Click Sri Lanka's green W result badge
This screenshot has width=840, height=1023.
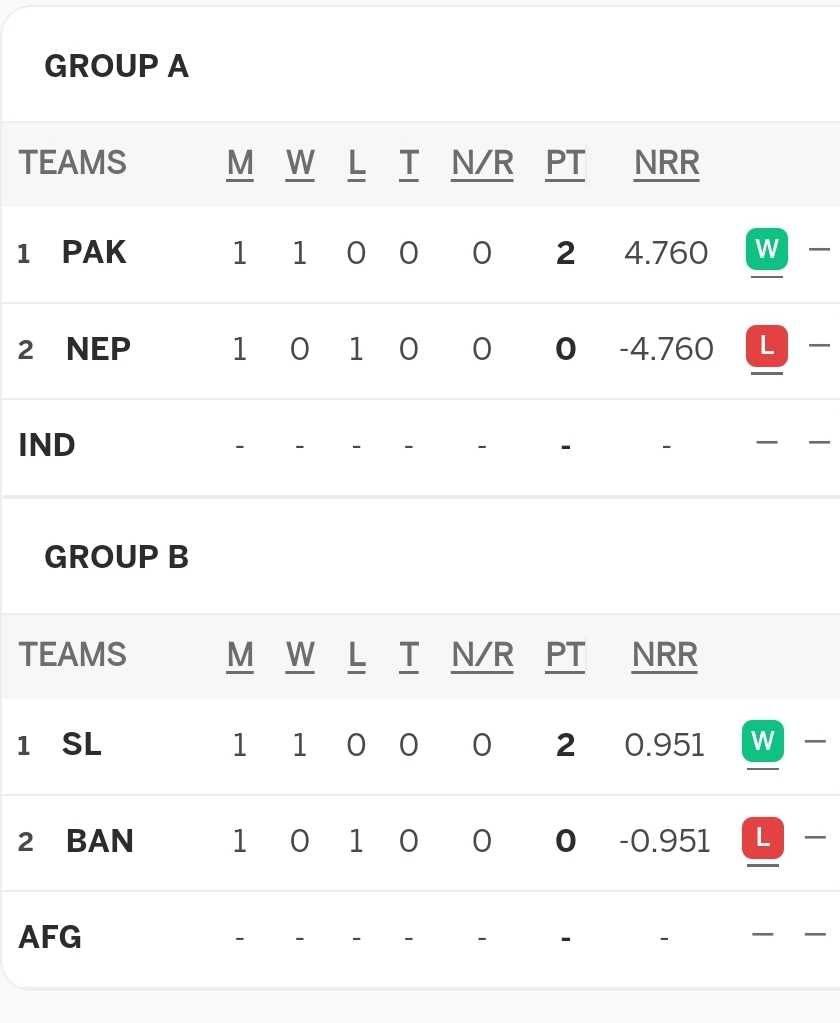pyautogui.click(x=762, y=741)
